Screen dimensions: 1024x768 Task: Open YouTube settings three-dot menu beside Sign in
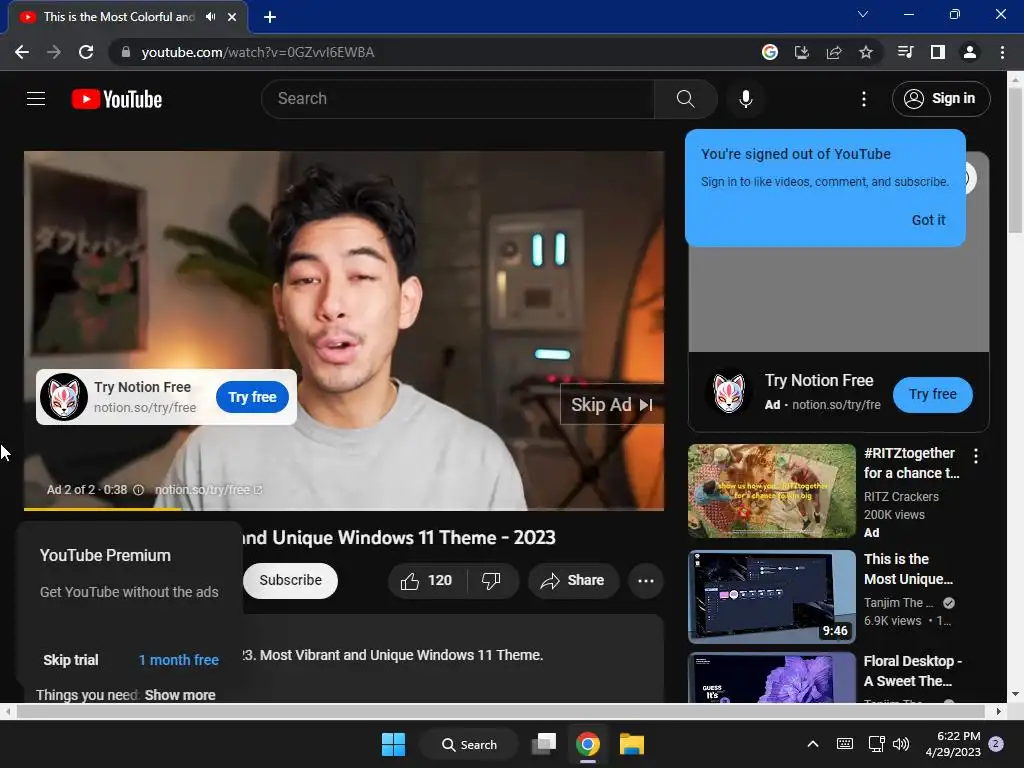(x=863, y=99)
